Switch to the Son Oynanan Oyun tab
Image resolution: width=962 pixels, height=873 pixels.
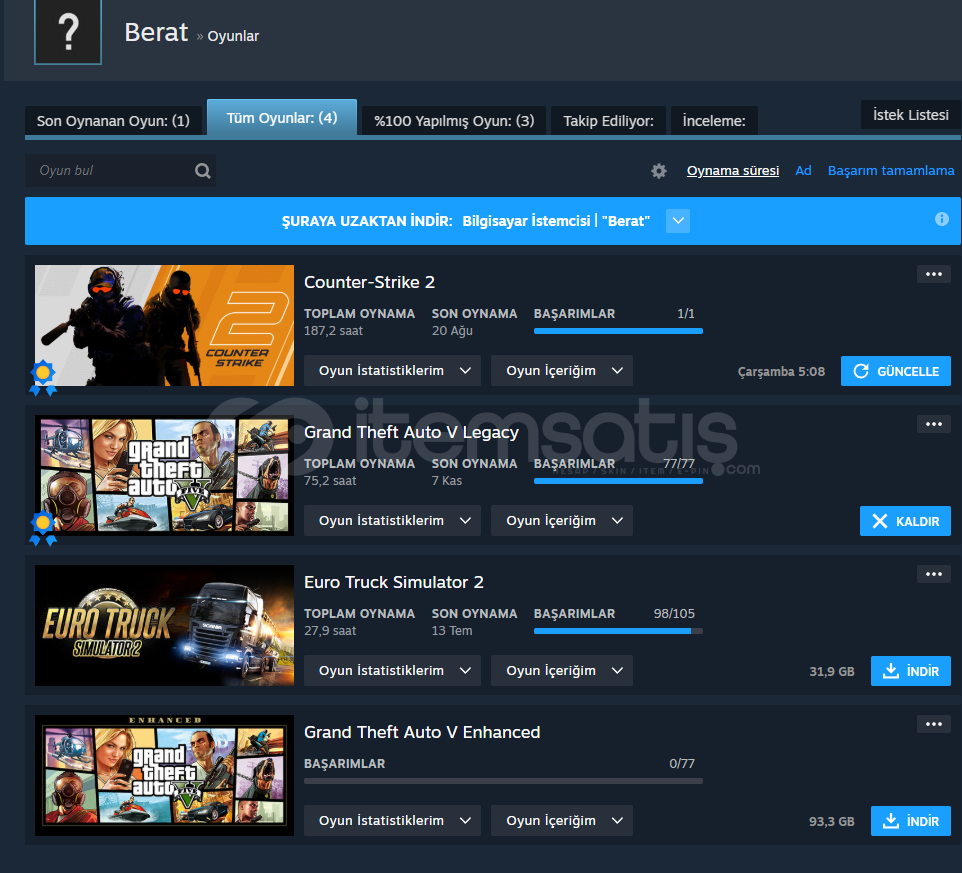coord(113,121)
